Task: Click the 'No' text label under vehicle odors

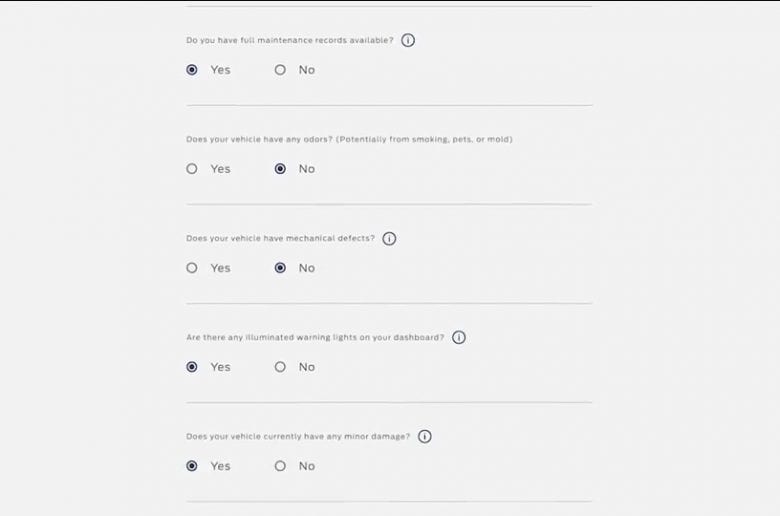Action: point(306,169)
